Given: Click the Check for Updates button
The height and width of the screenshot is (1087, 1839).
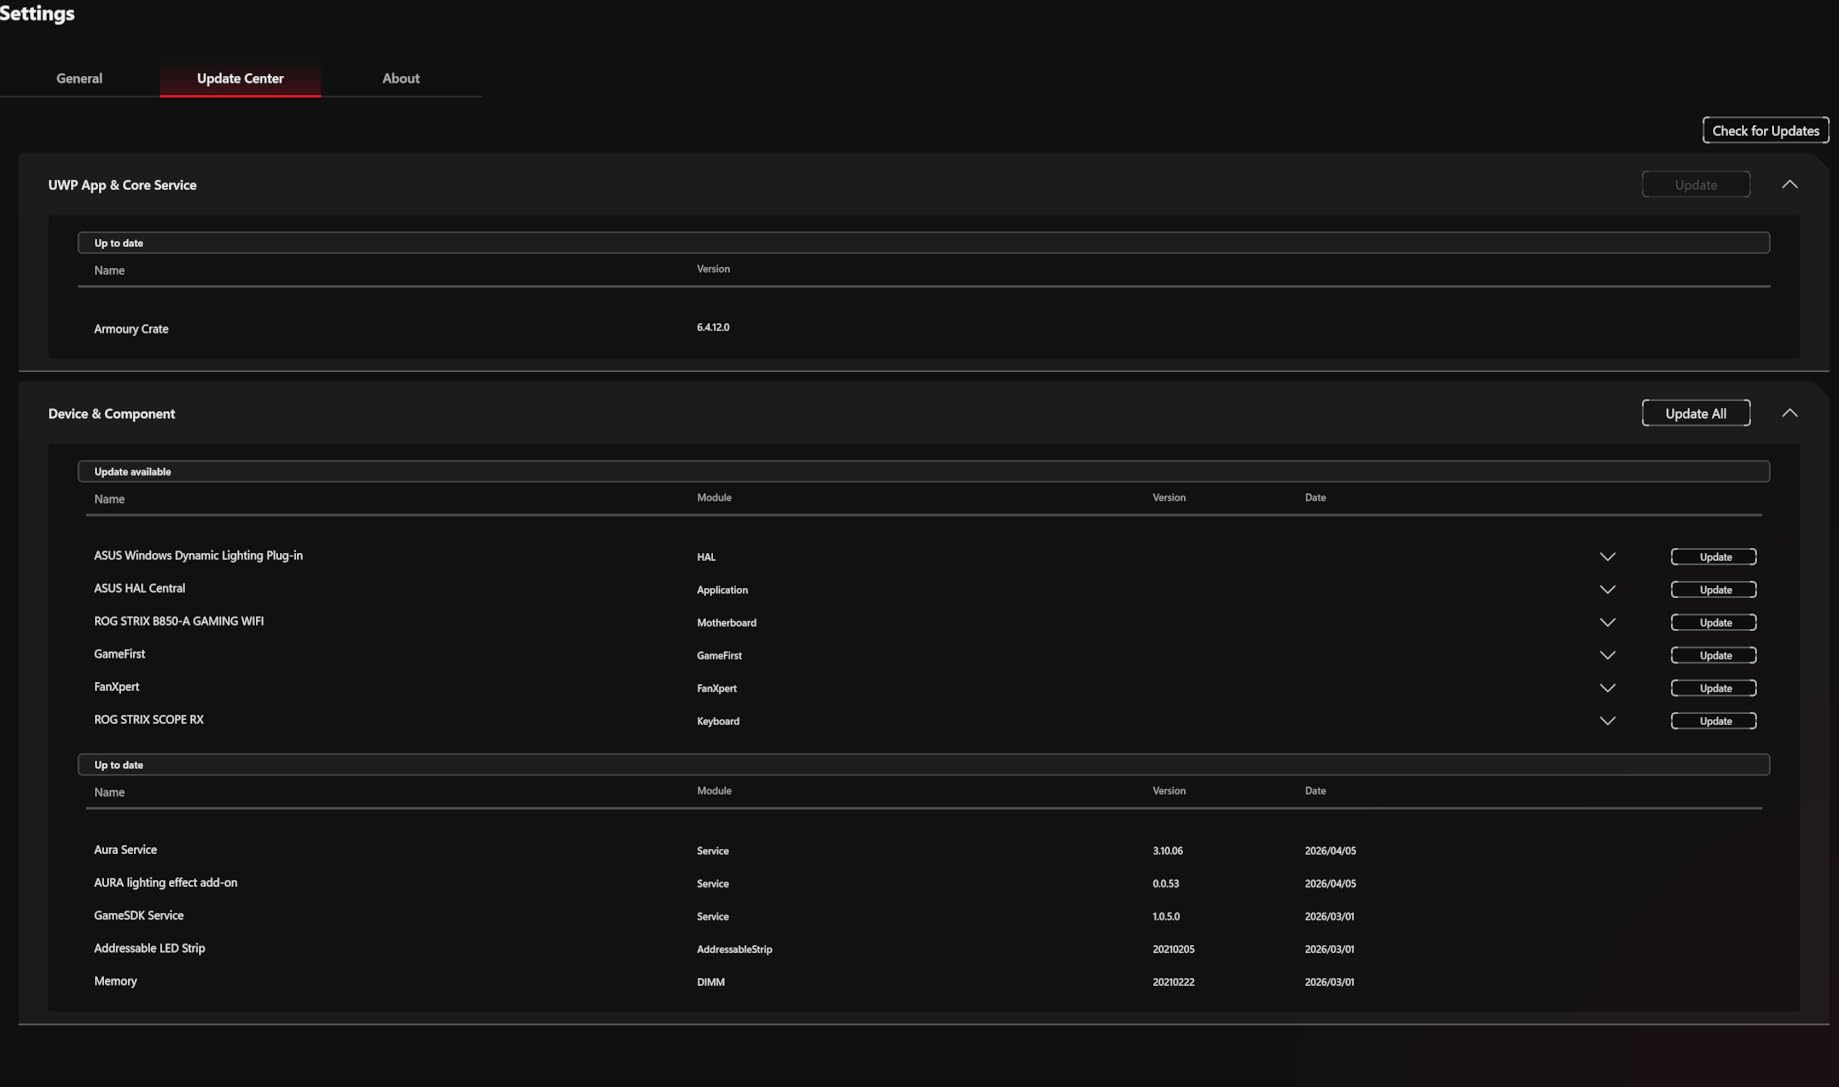Looking at the screenshot, I should click(1765, 130).
